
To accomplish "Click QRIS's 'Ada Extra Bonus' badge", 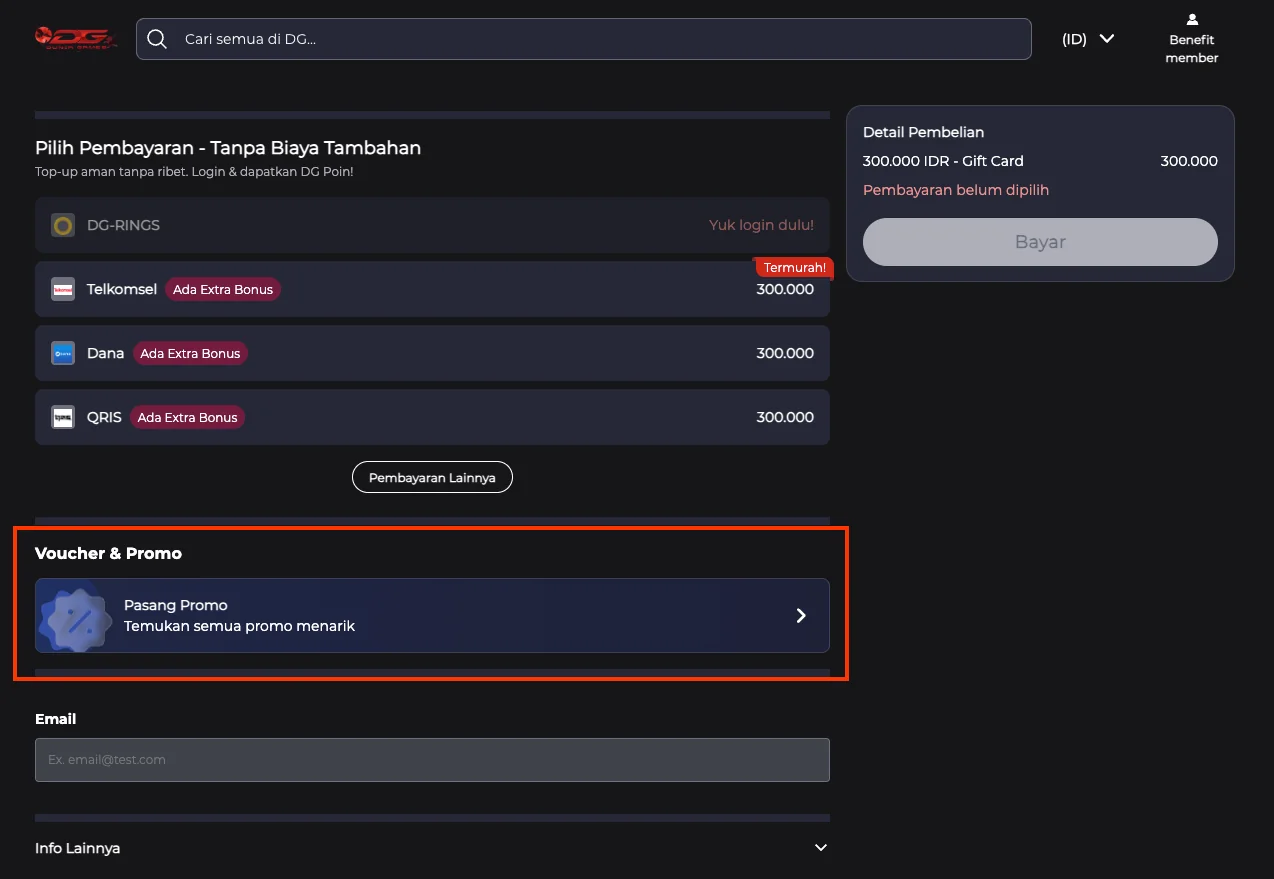I will click(x=187, y=417).
